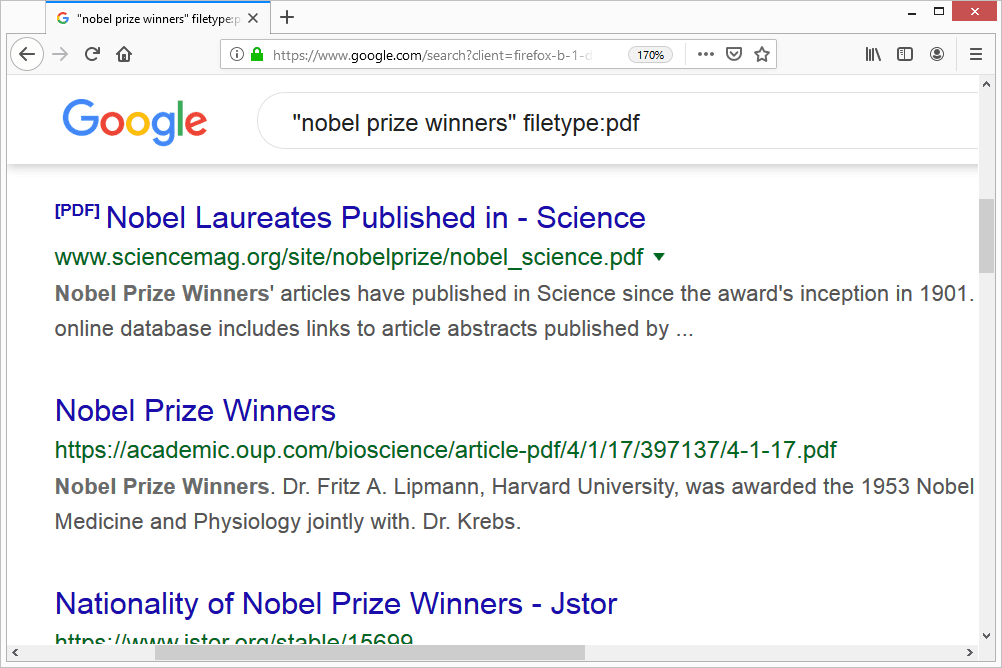Select the "nobel prize winners" search tab

pyautogui.click(x=150, y=18)
